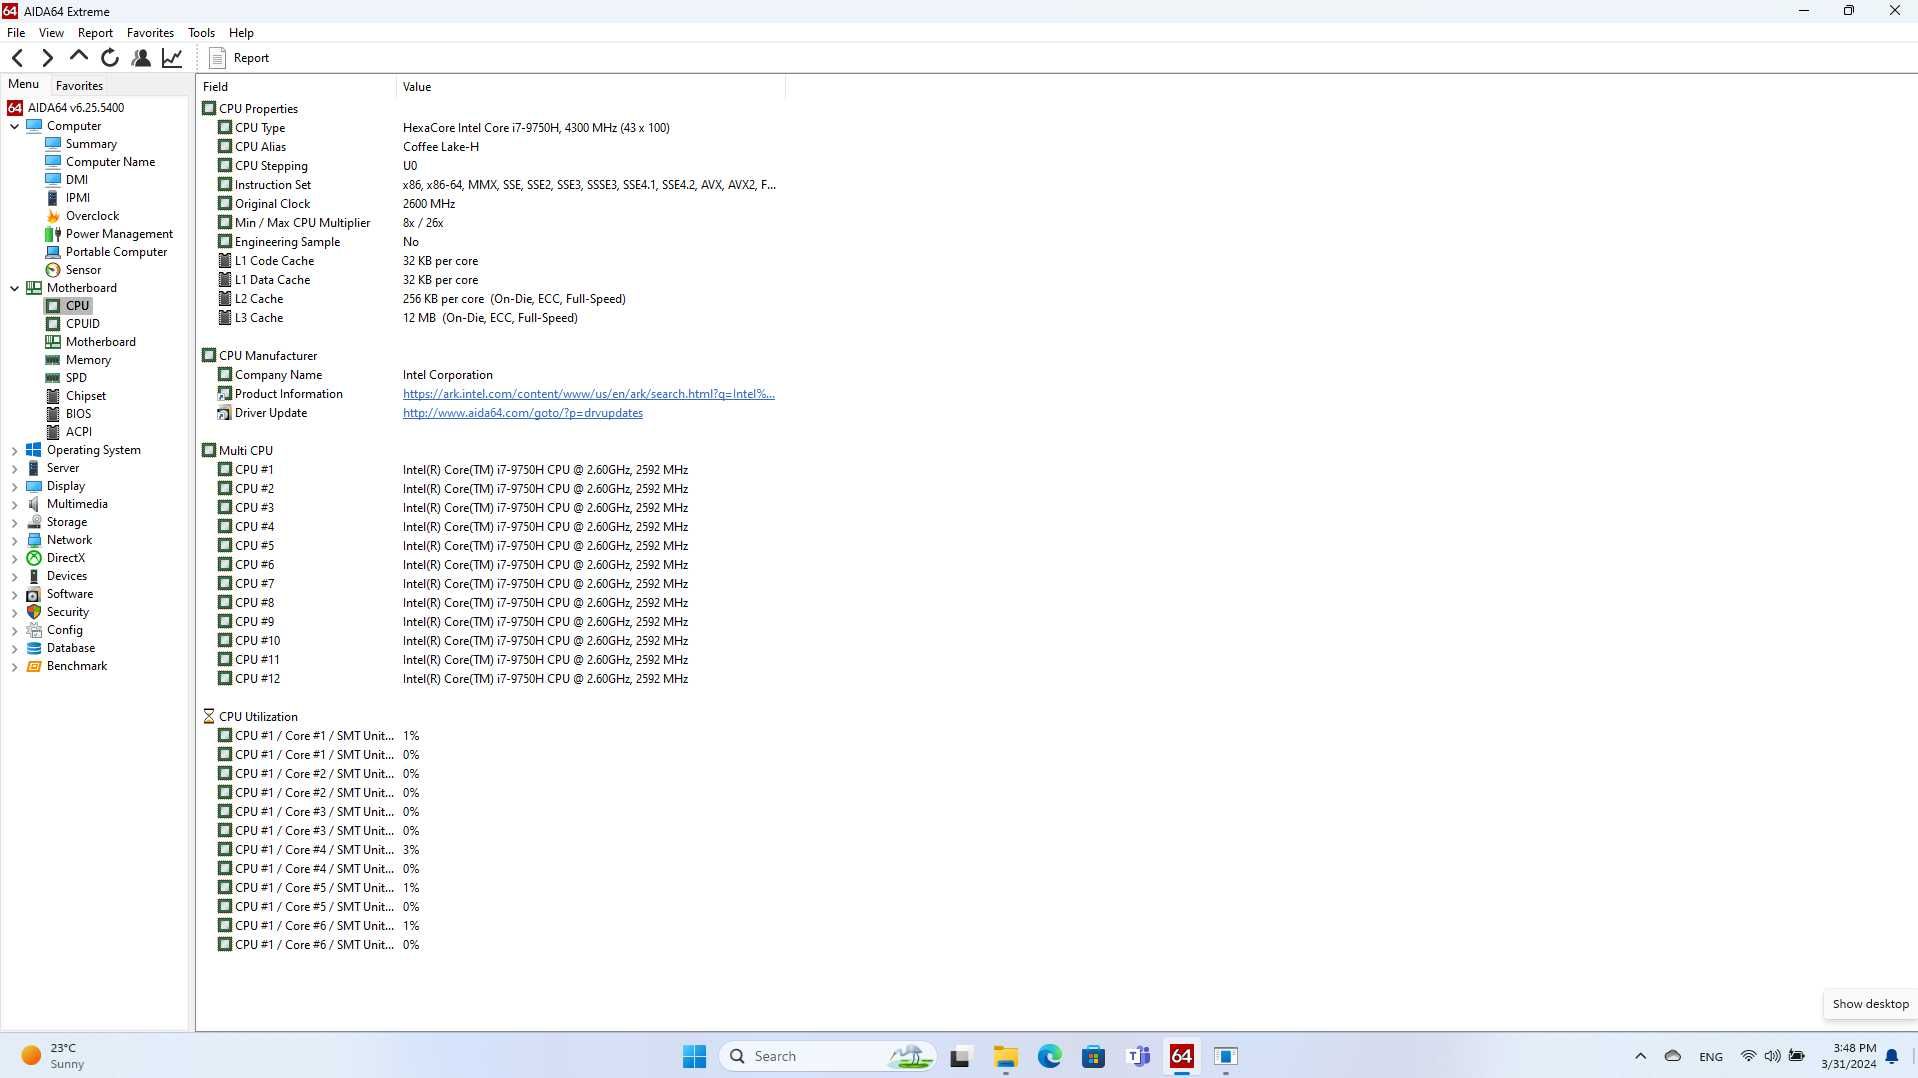Image resolution: width=1918 pixels, height=1078 pixels.
Task: Expand the Multimedia node
Action: [14, 505]
